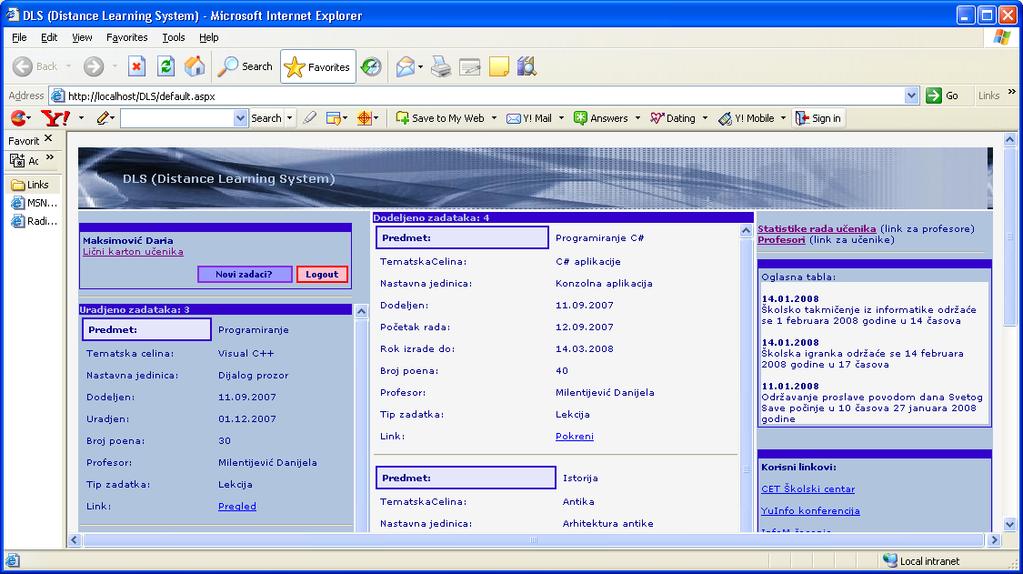This screenshot has width=1023, height=574.
Task: Open the Mail envelope icon
Action: 405,67
